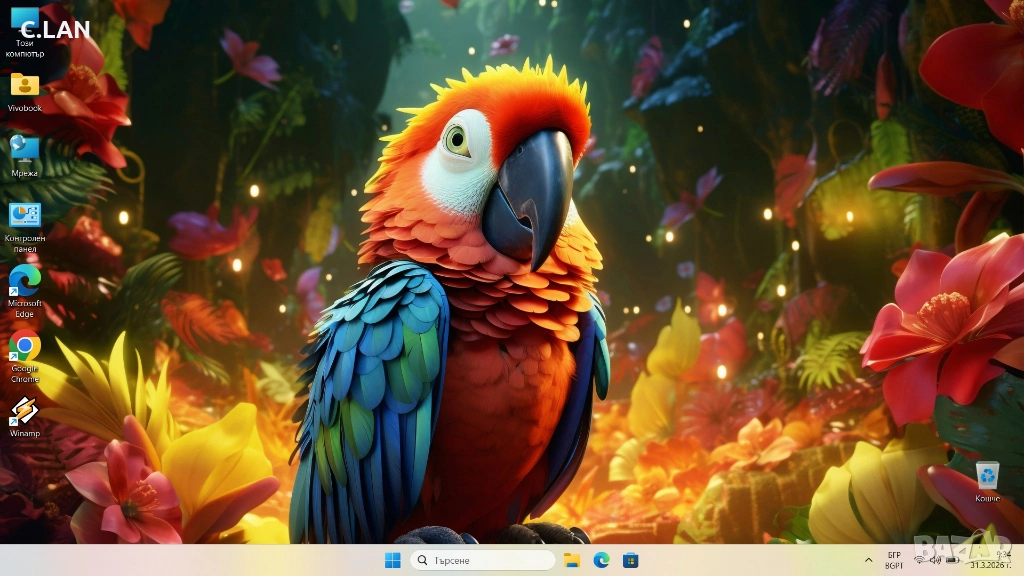Open the БГР keyboard language switcher
1024x576 pixels.
pos(894,560)
